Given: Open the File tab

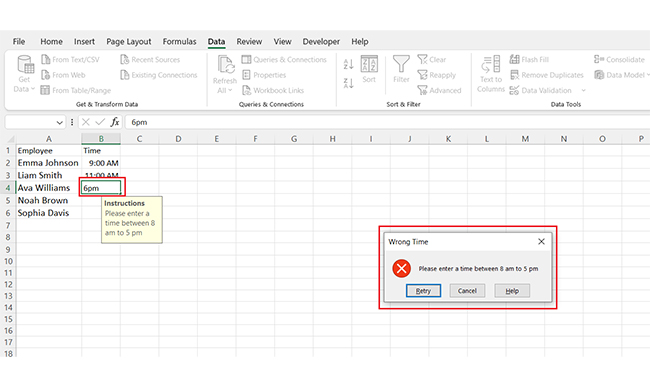Looking at the screenshot, I should point(19,41).
